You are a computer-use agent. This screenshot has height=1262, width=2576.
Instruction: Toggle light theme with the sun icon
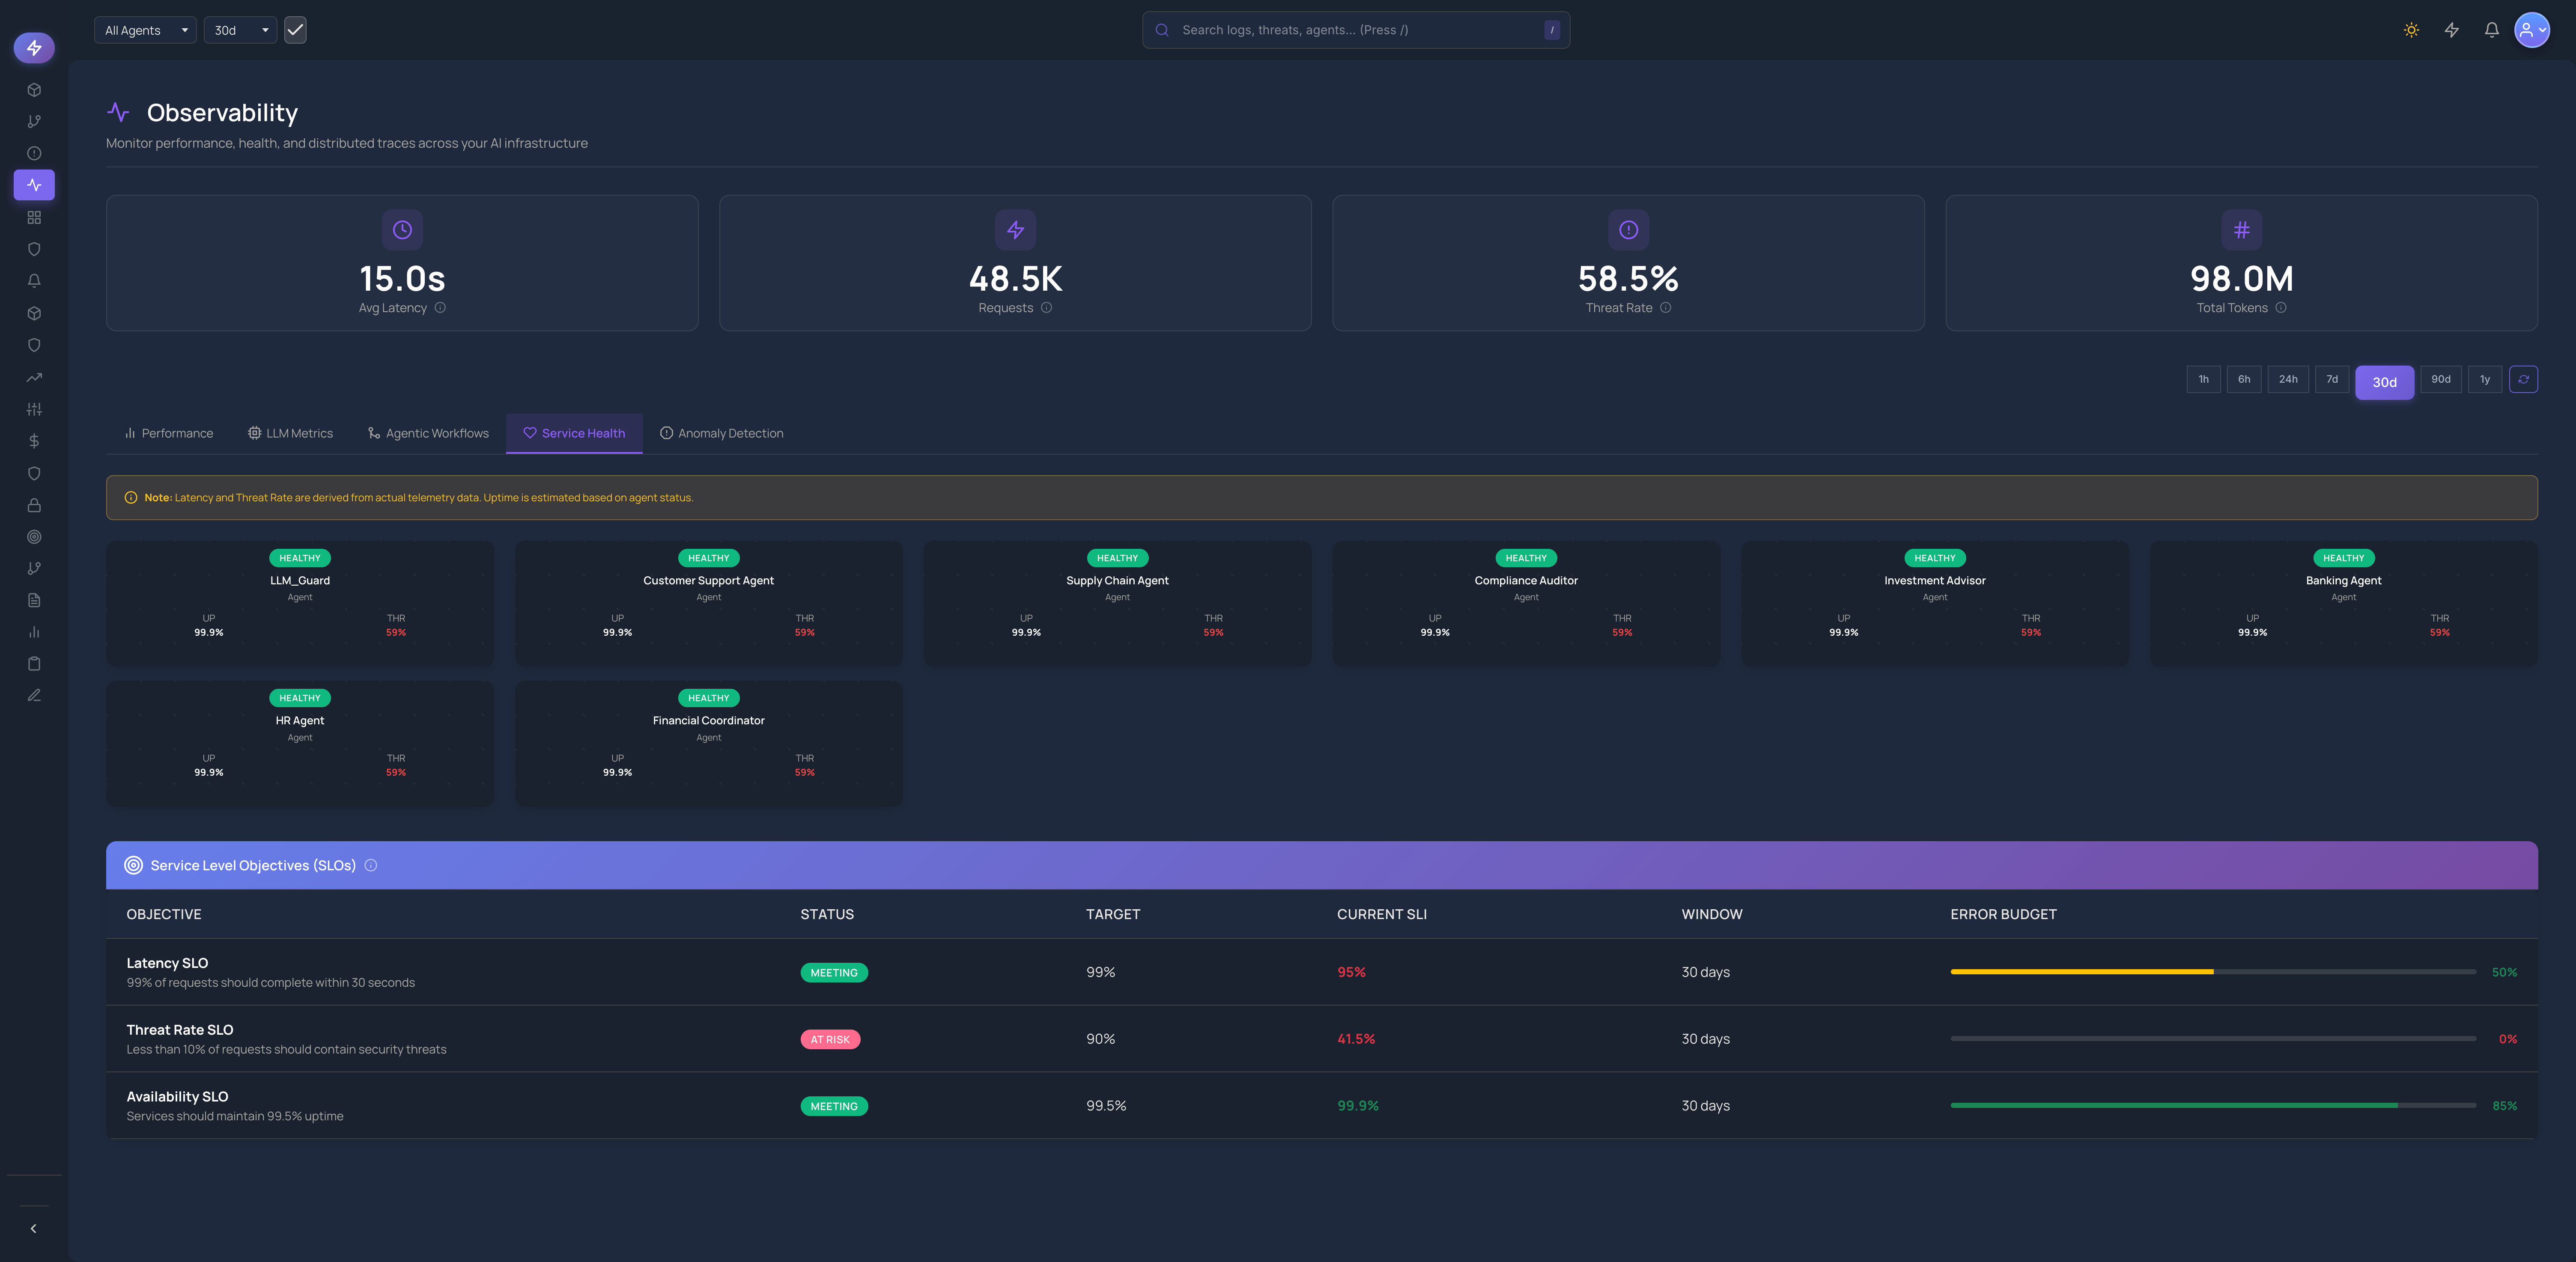[x=2411, y=30]
